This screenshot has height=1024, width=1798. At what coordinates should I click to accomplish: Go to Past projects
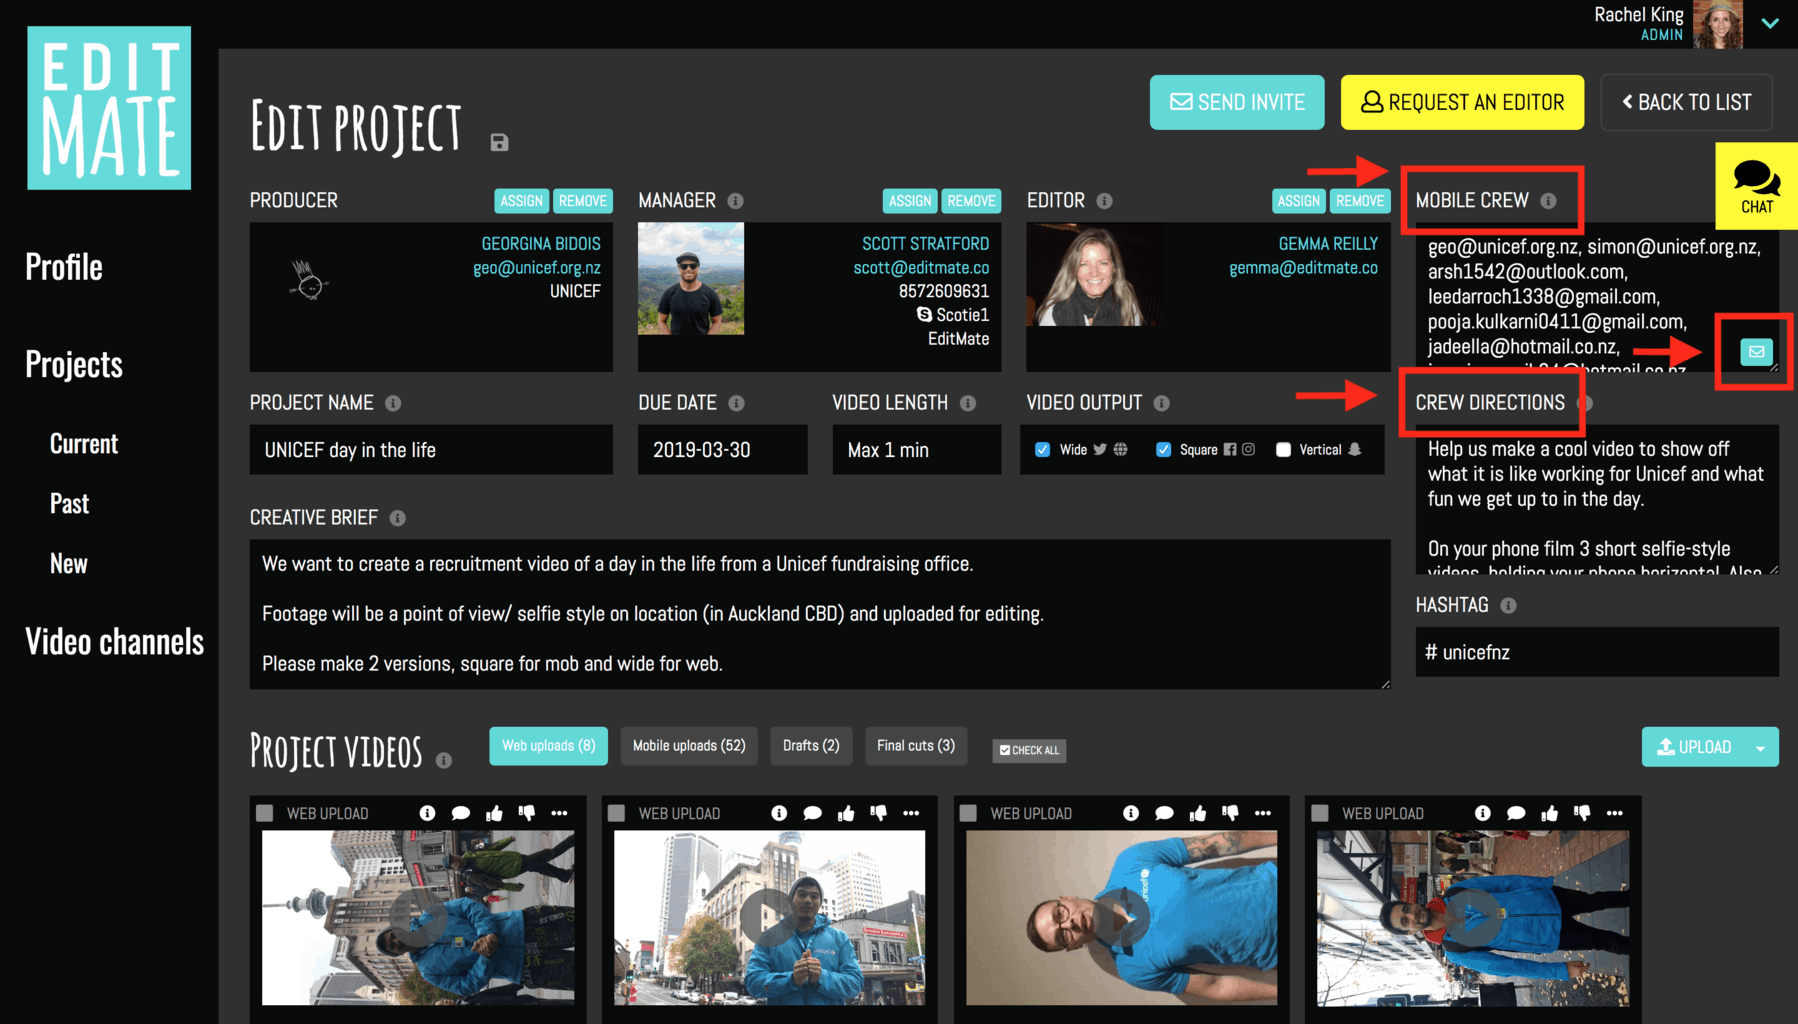point(69,503)
